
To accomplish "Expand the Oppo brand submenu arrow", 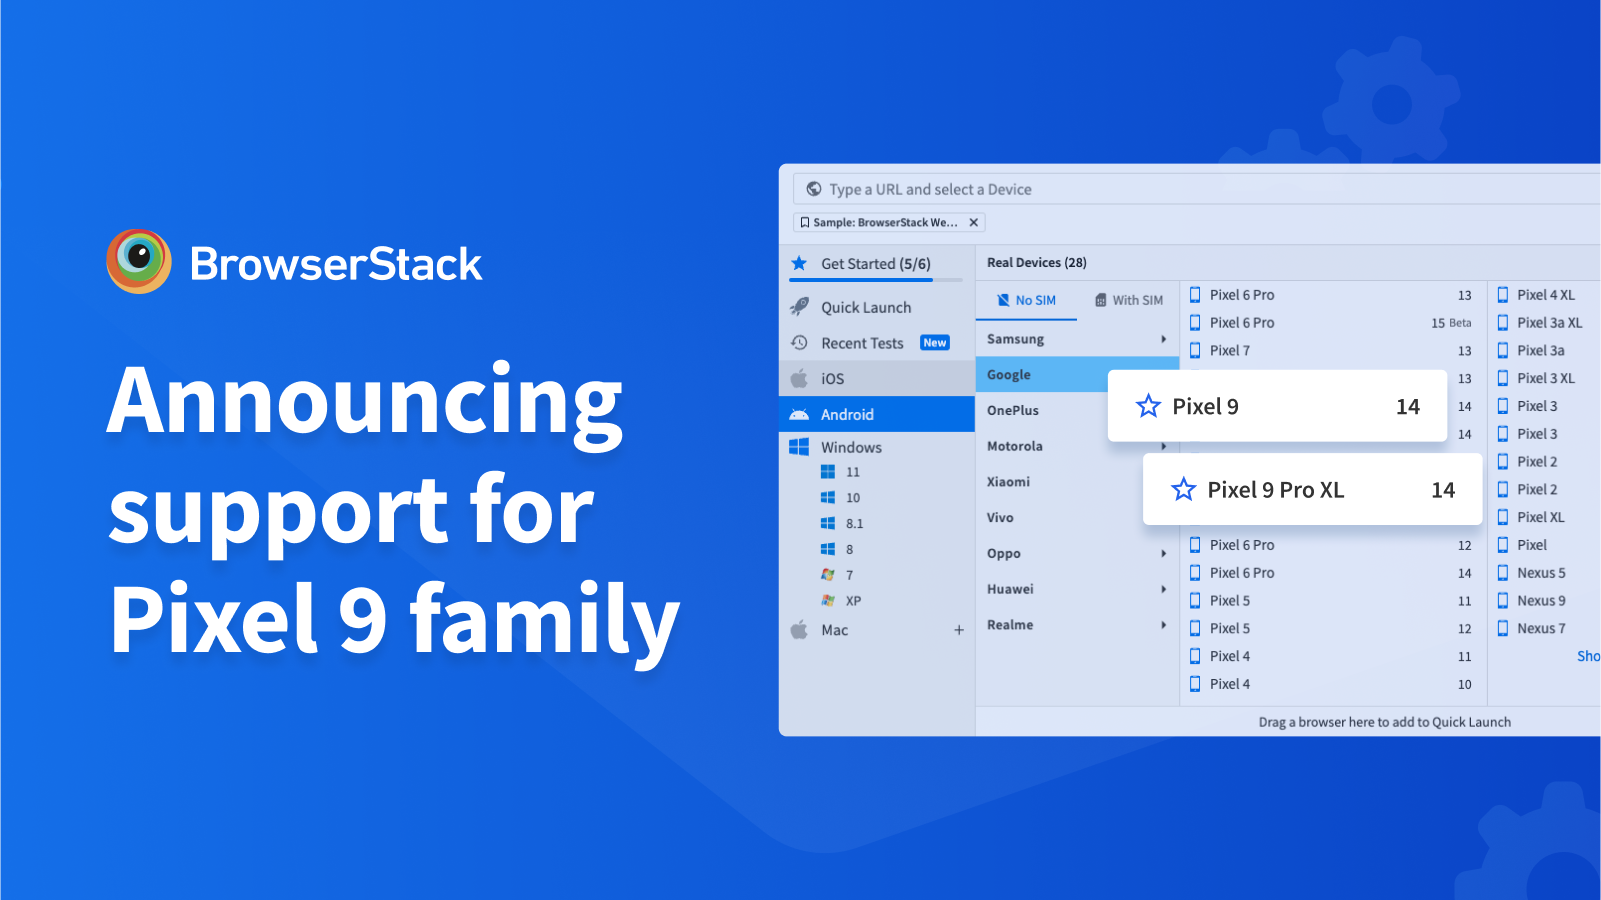I will tap(1163, 553).
